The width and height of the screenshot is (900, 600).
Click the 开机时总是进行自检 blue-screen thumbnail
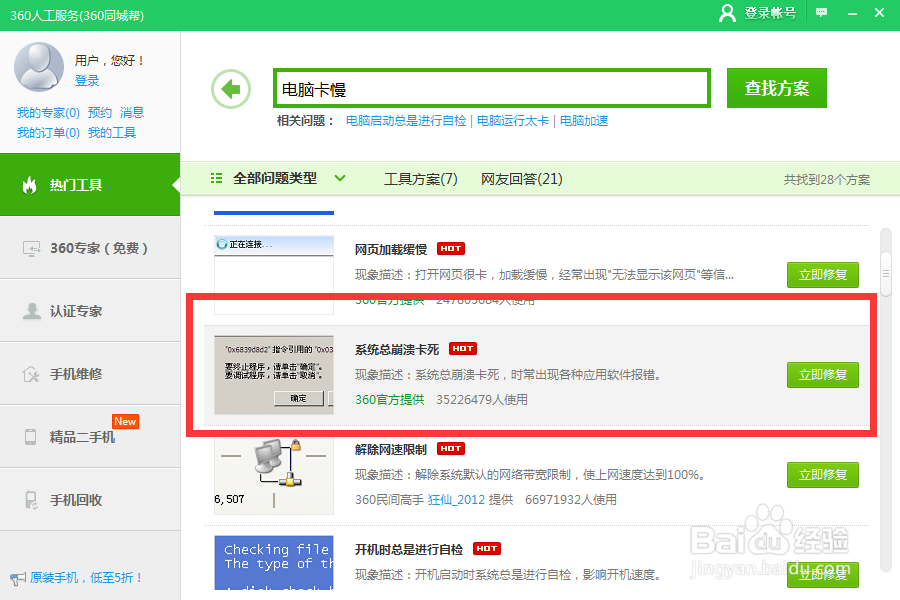[274, 563]
